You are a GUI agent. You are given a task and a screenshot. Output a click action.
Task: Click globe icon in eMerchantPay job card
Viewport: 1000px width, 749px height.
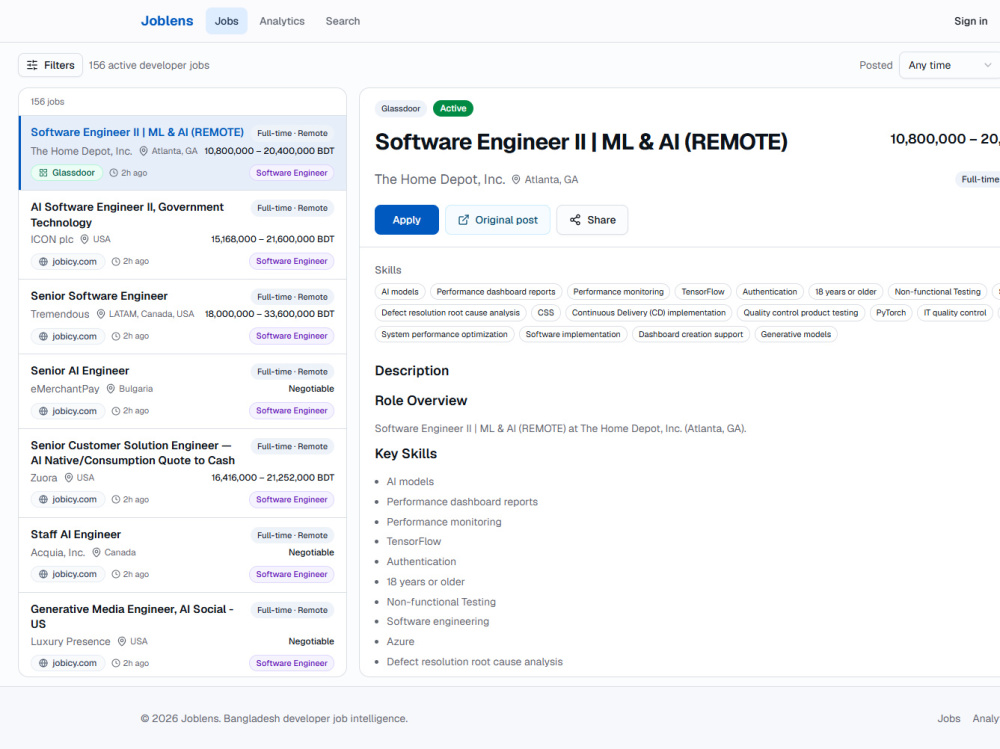click(43, 411)
